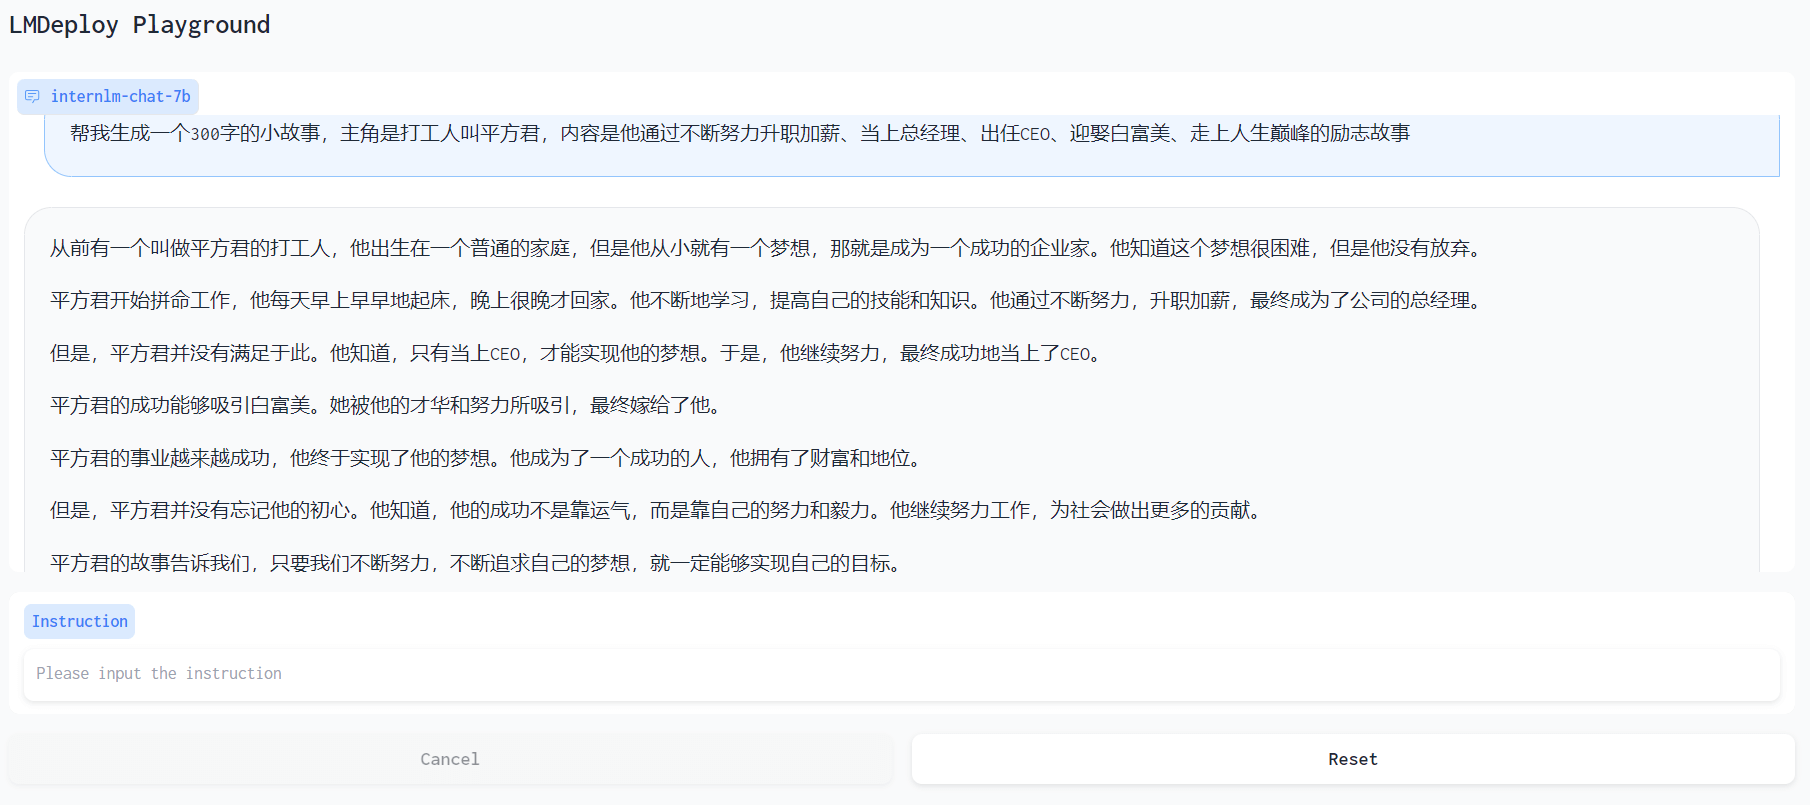Click the paragraph starting with 但是，平方君并没有忘记
The image size is (1810, 805).
(655, 510)
